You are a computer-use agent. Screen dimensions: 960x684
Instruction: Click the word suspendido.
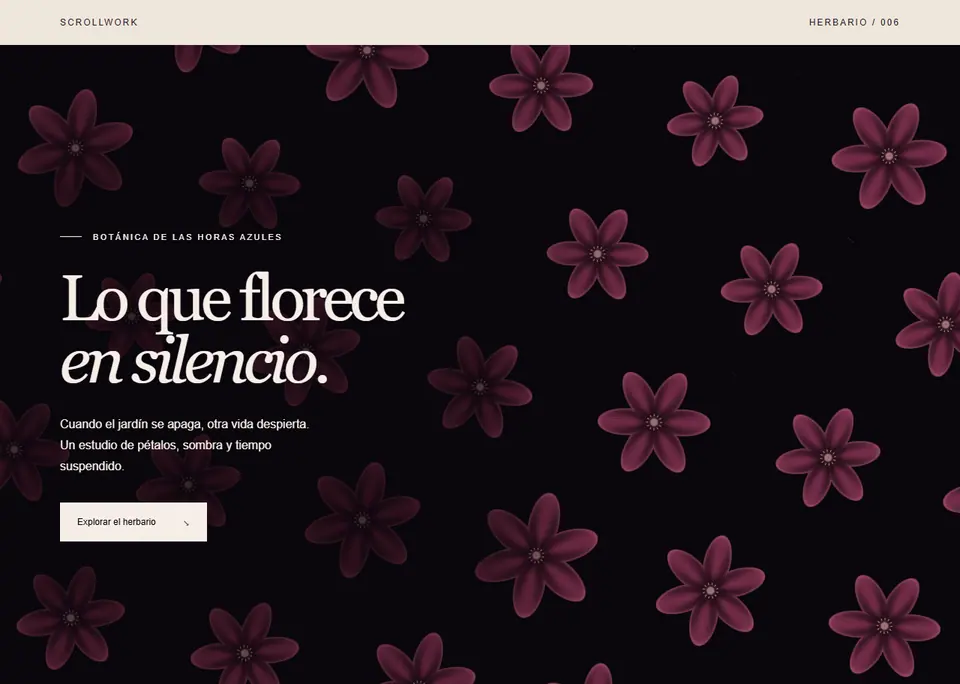tap(92, 466)
